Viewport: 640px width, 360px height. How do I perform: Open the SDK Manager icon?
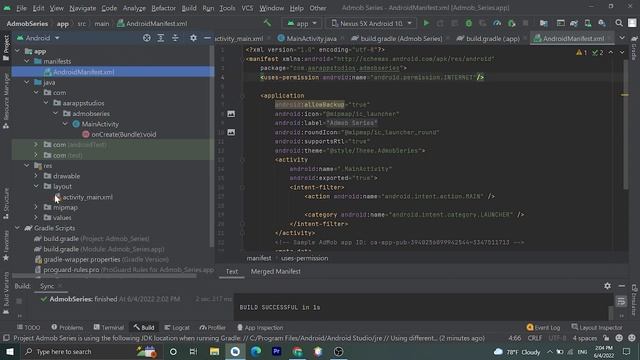click(x=602, y=23)
